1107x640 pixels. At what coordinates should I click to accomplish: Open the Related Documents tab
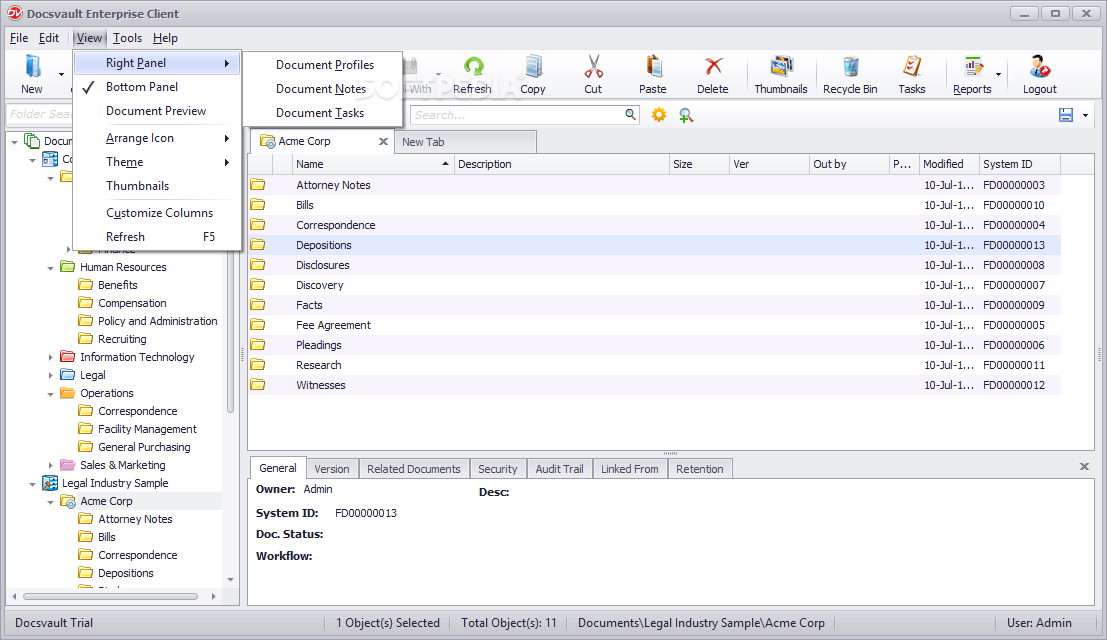(413, 469)
